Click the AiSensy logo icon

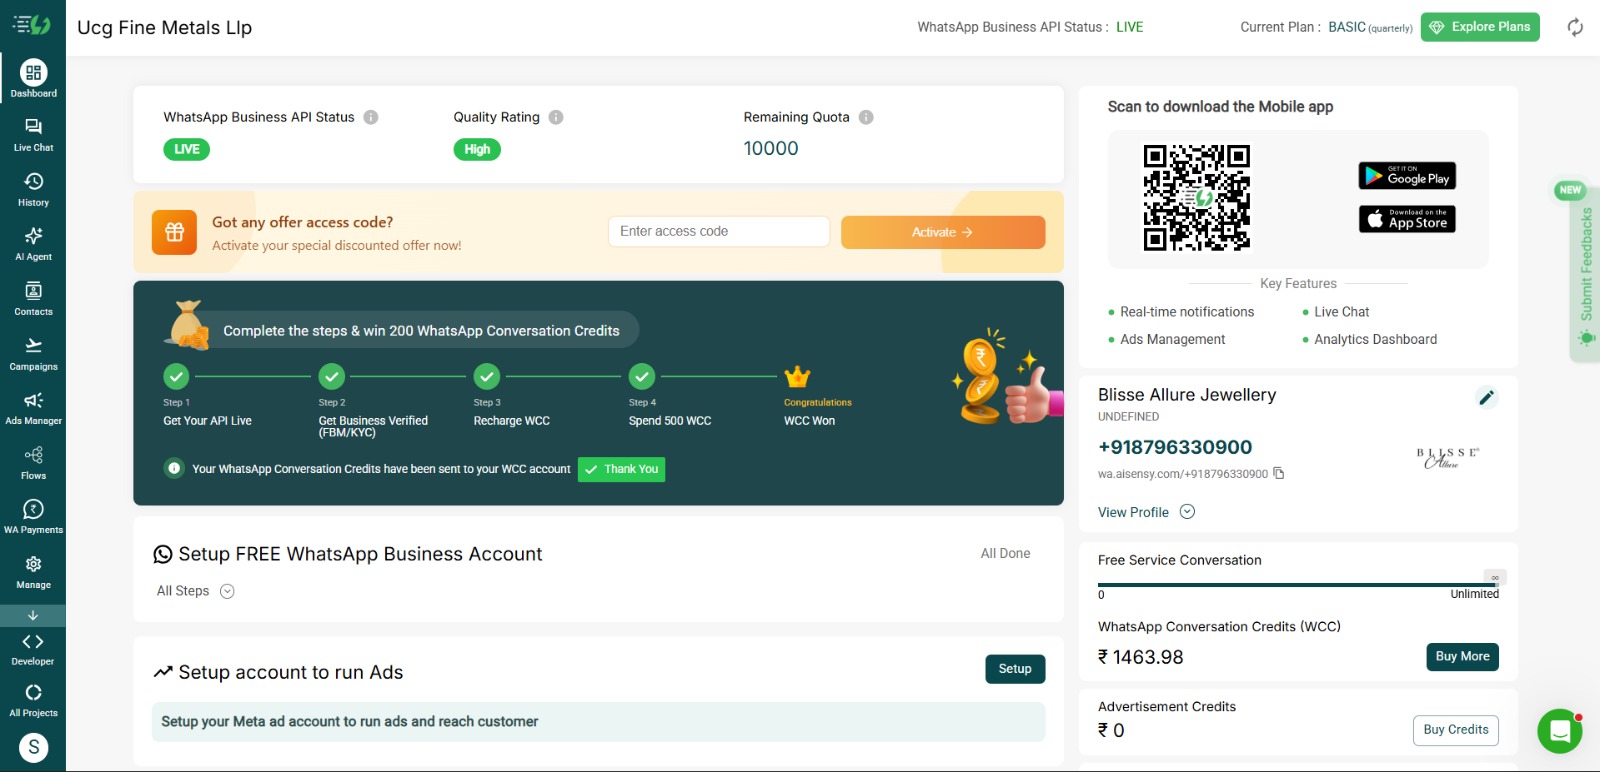[32, 24]
